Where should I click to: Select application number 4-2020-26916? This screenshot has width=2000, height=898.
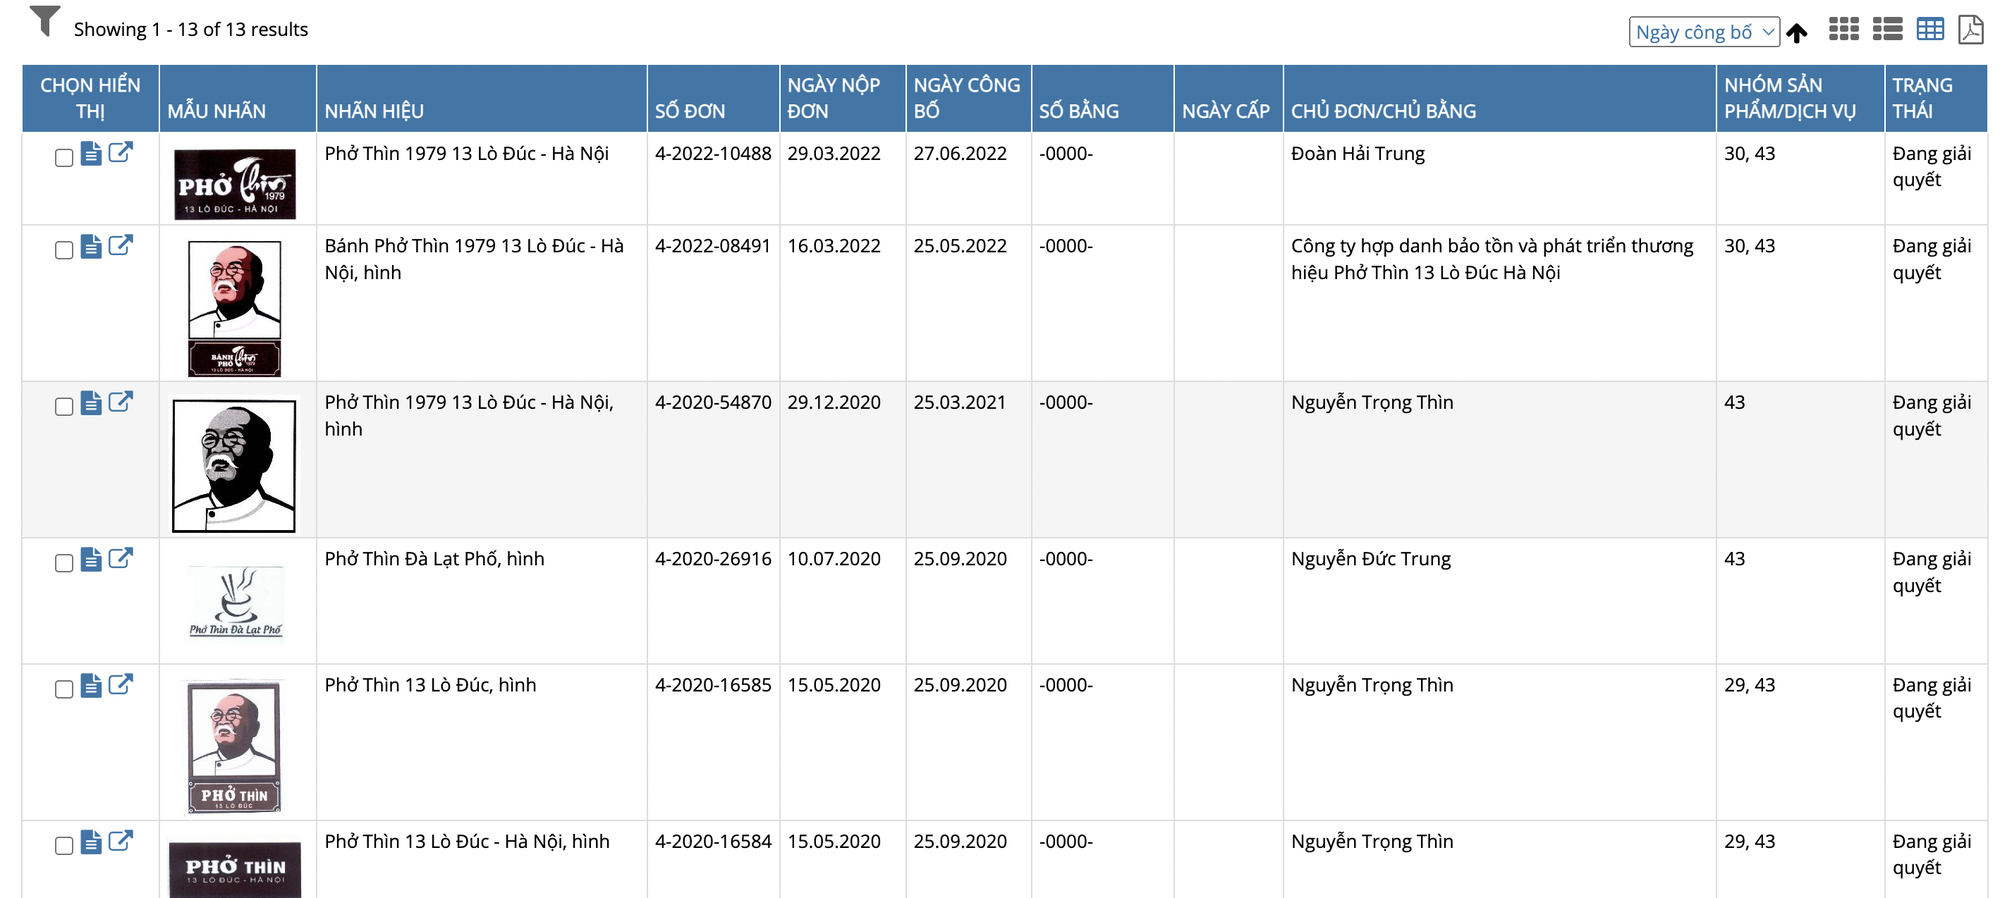(713, 559)
